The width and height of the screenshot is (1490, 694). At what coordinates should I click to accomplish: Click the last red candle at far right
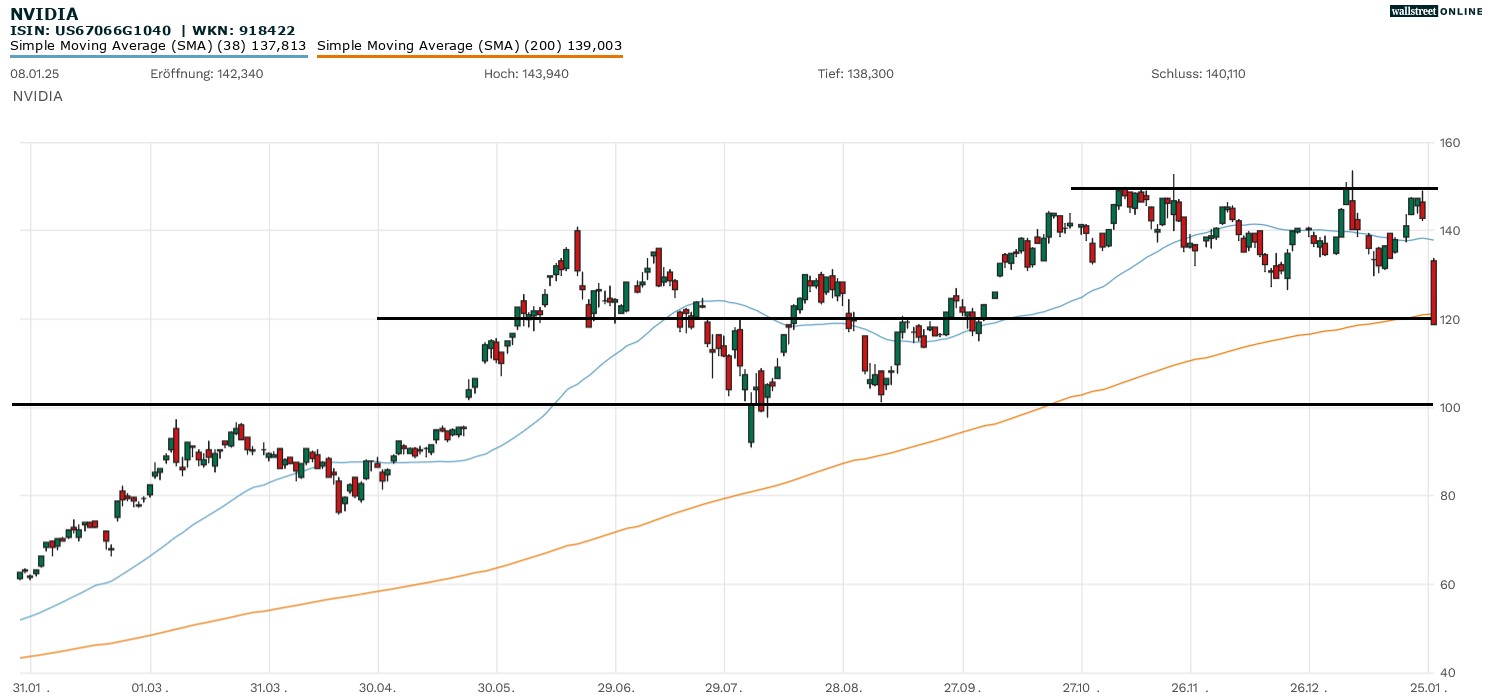coord(1434,292)
